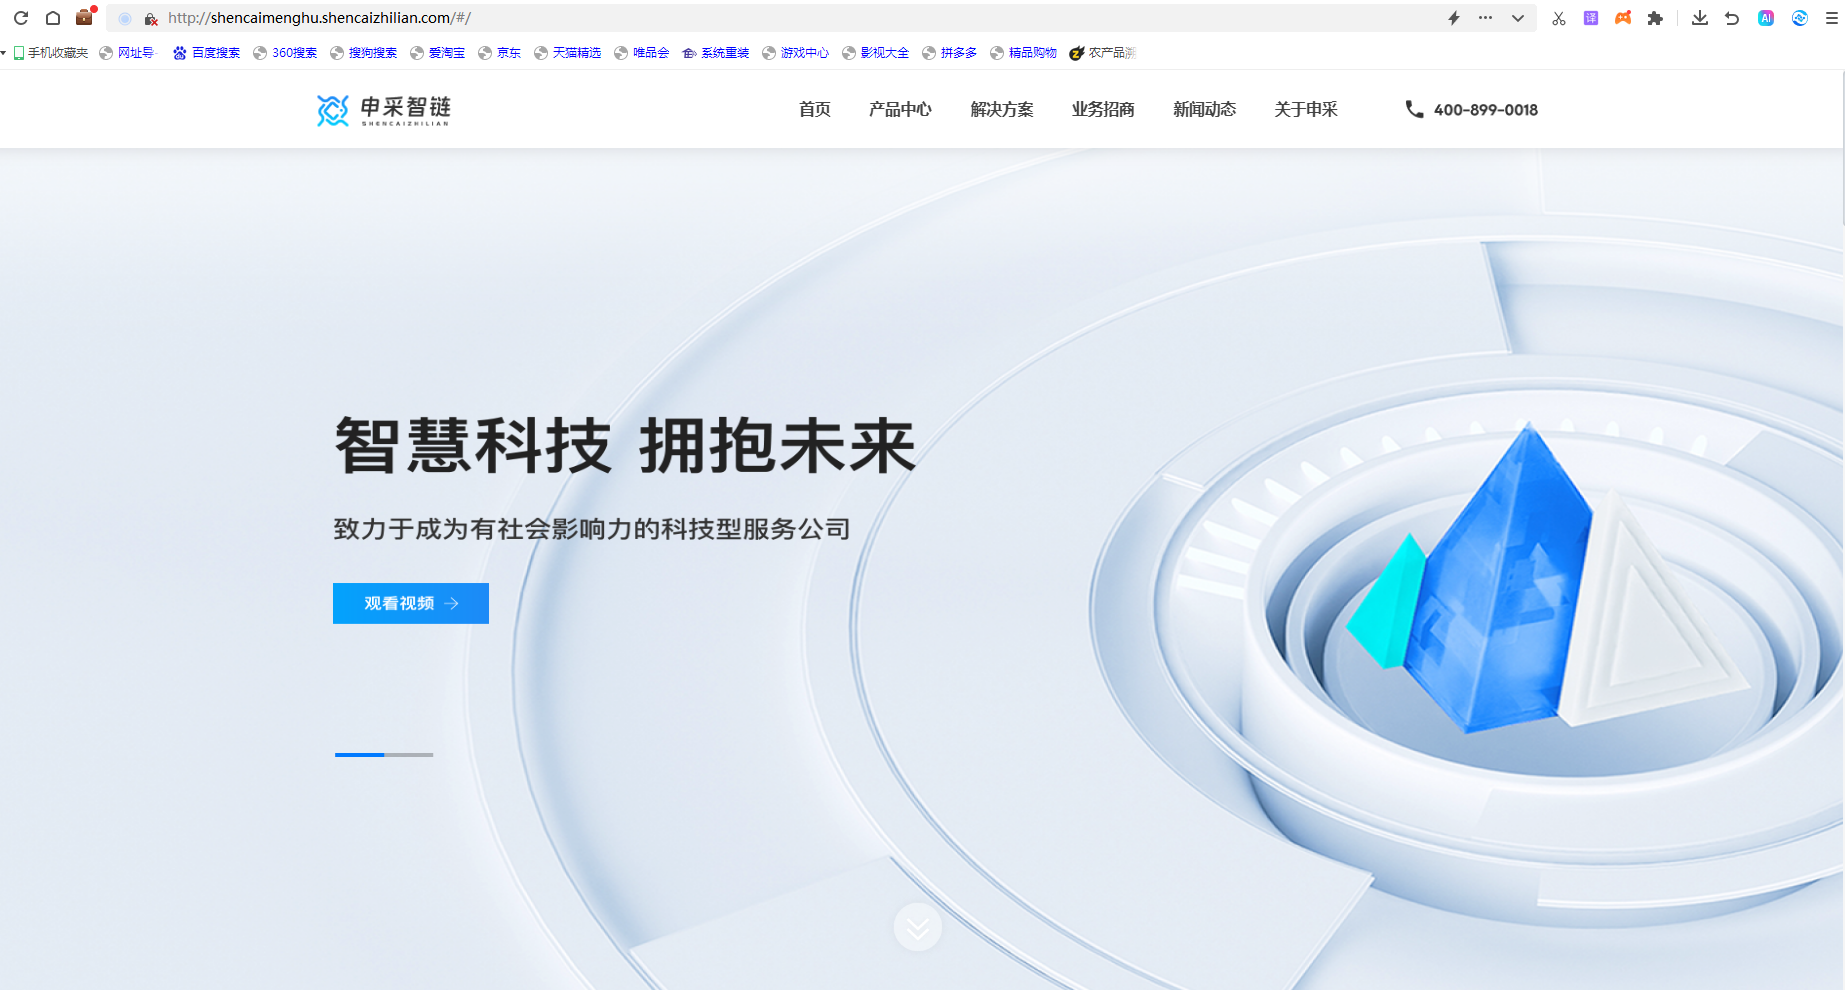Open the 业务招商 navigation item
Screen dimensions: 1845x990
click(x=1103, y=110)
